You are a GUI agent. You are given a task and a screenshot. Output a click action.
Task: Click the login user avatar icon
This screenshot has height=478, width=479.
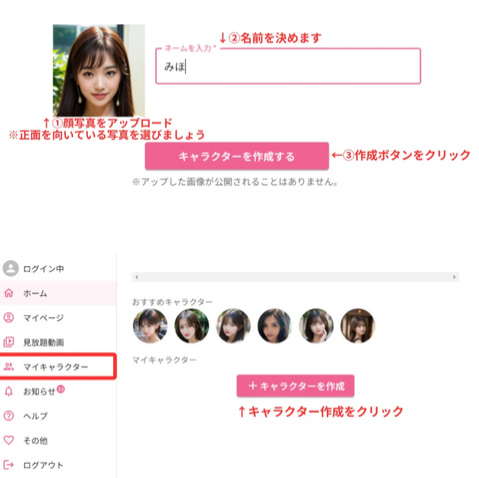[11, 268]
